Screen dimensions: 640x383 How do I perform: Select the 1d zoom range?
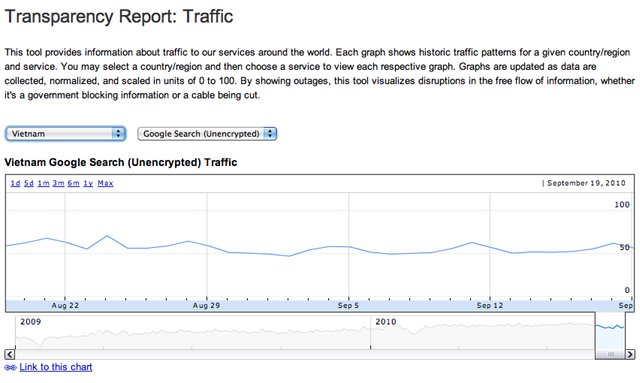pyautogui.click(x=15, y=183)
